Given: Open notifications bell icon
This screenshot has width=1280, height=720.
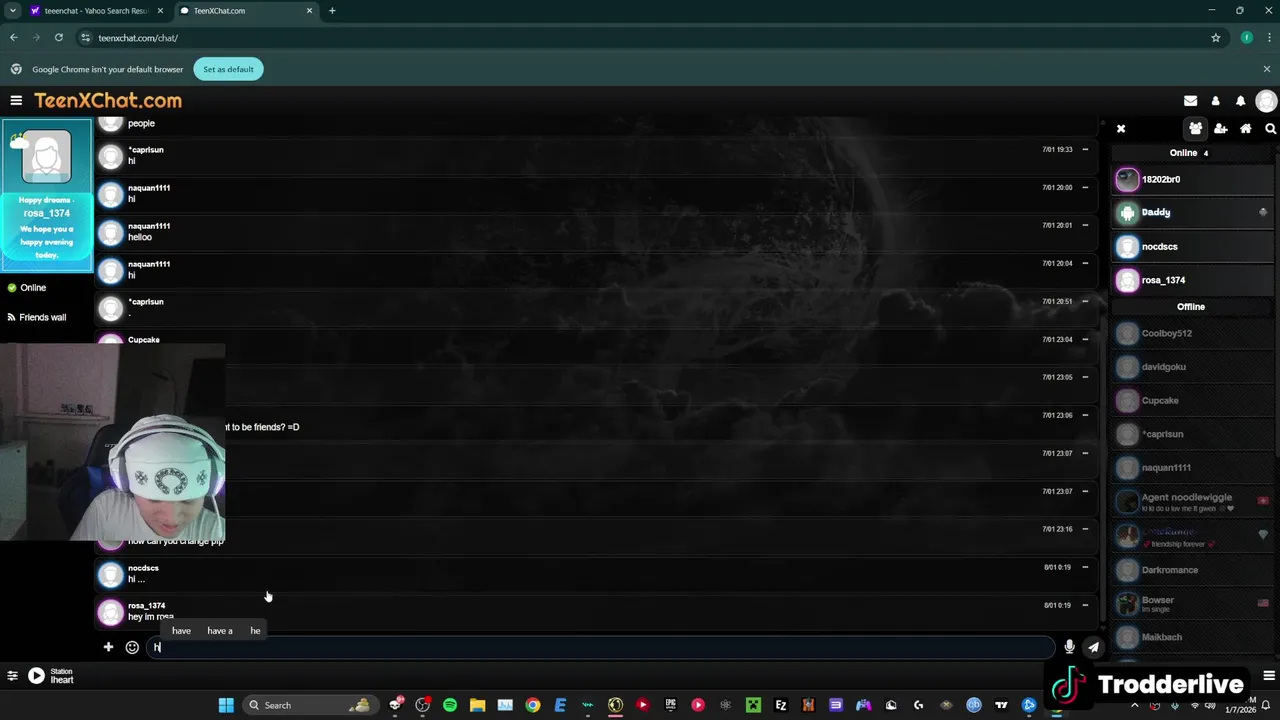Looking at the screenshot, I should tap(1241, 101).
